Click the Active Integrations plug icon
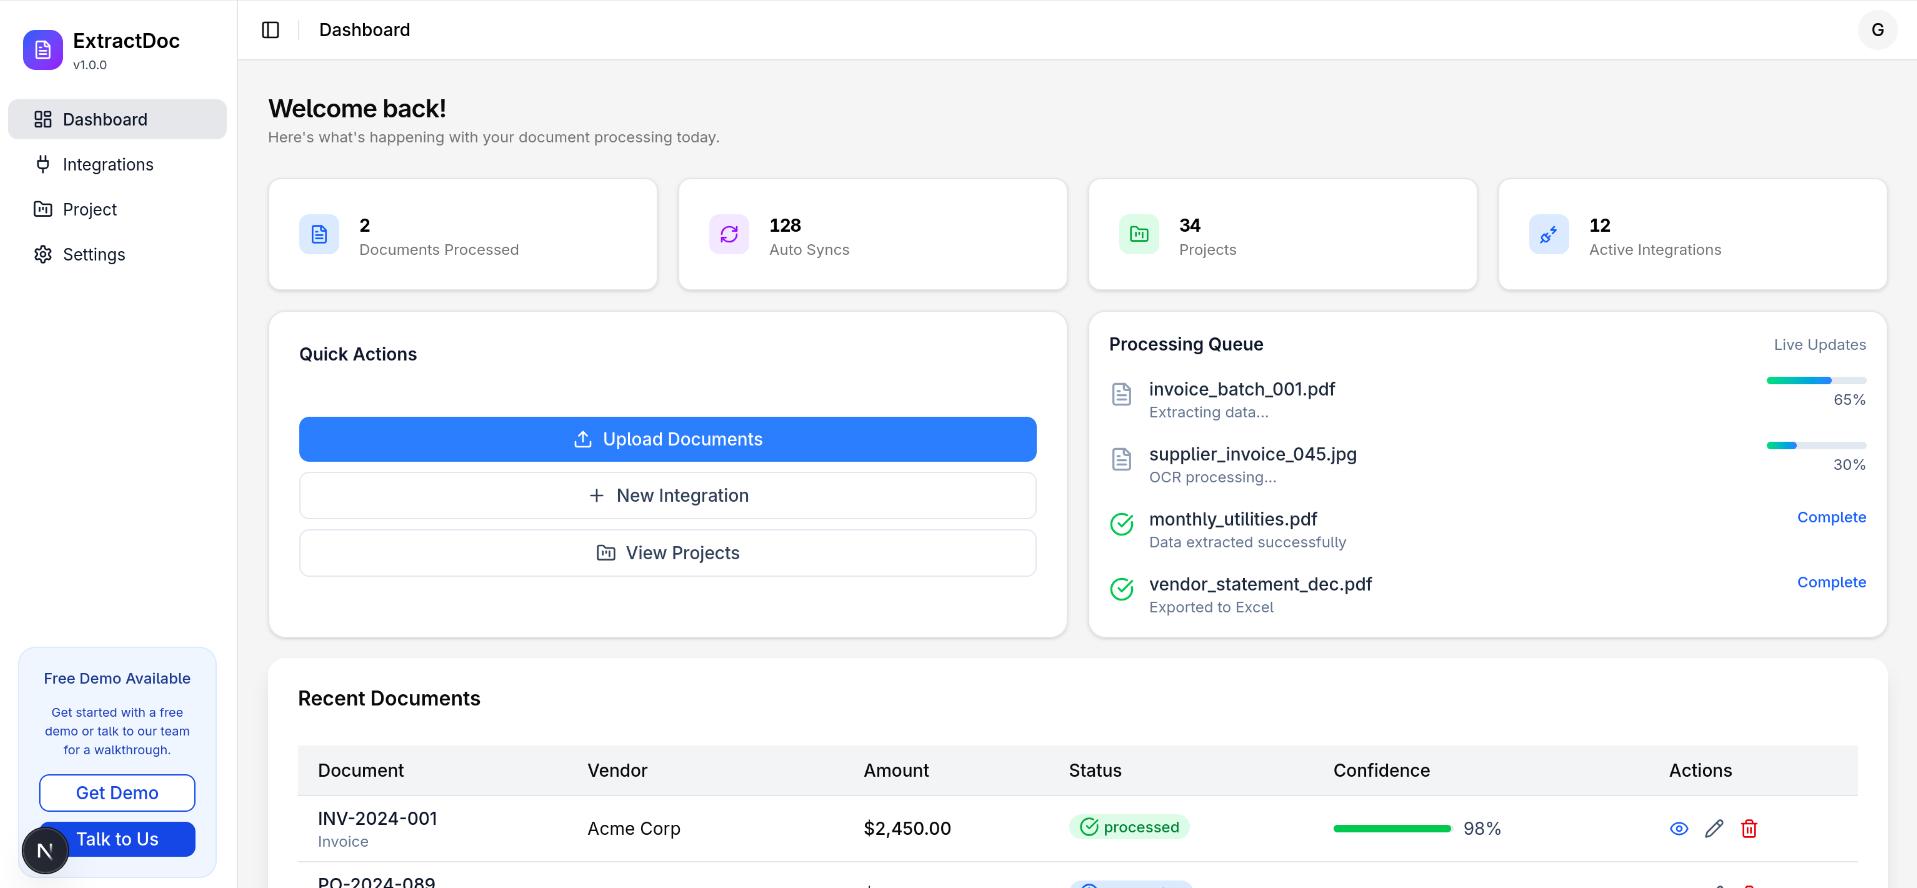This screenshot has width=1917, height=888. click(1549, 234)
